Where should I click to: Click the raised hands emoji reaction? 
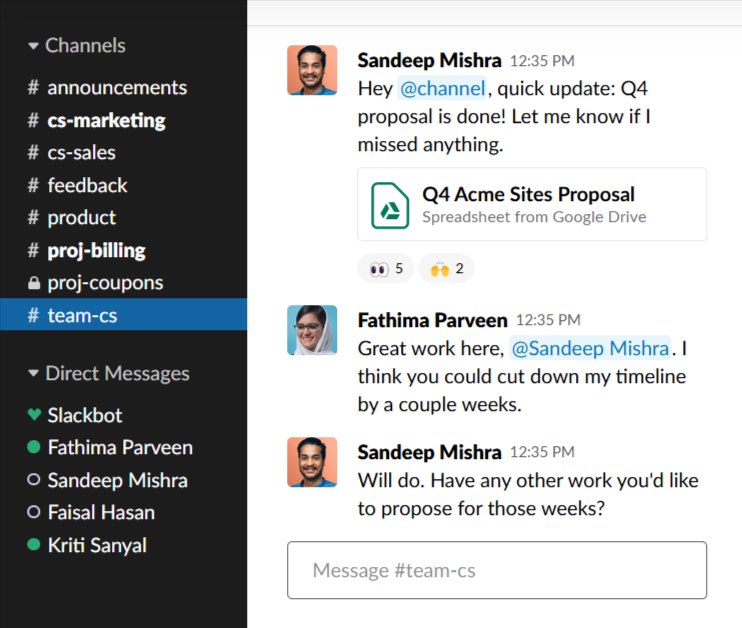(x=446, y=268)
